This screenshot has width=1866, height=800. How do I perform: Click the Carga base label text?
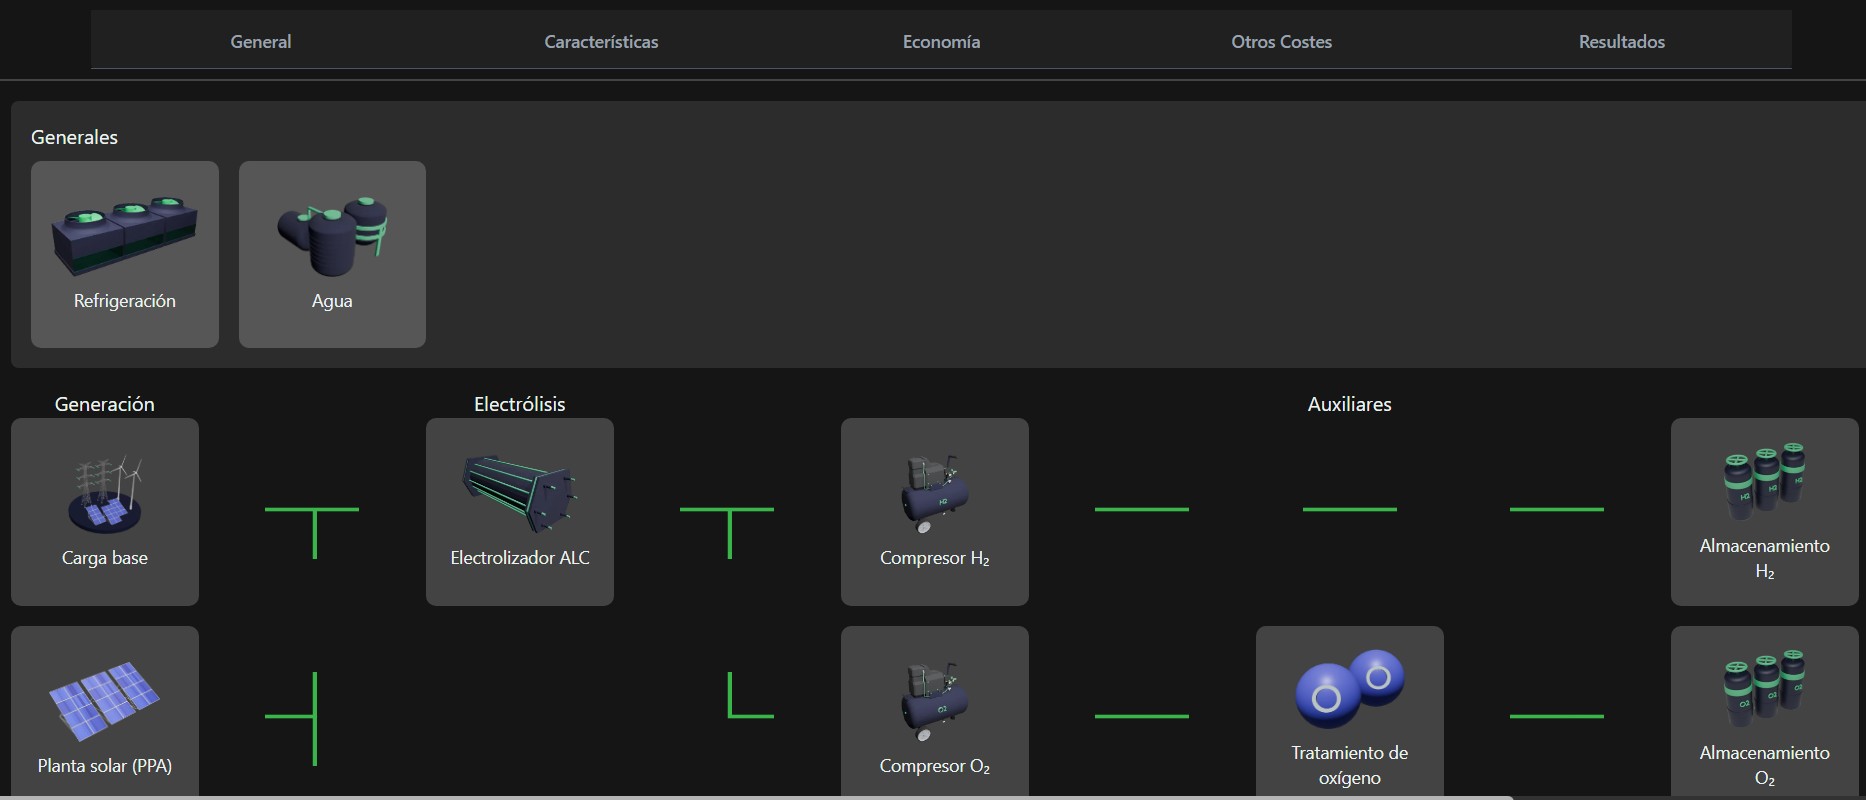pyautogui.click(x=105, y=558)
